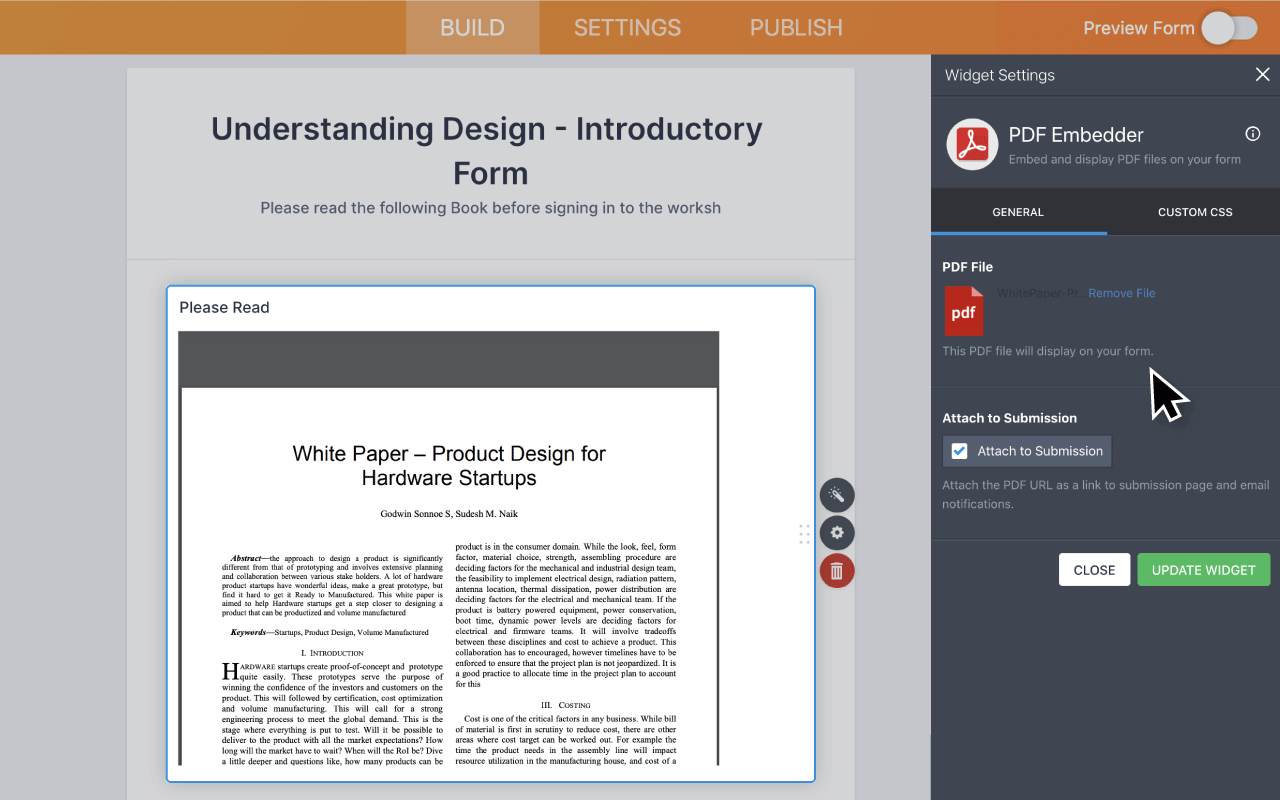The width and height of the screenshot is (1280, 800).
Task: Click the pdf file thumbnail under PDF File
Action: 963,311
